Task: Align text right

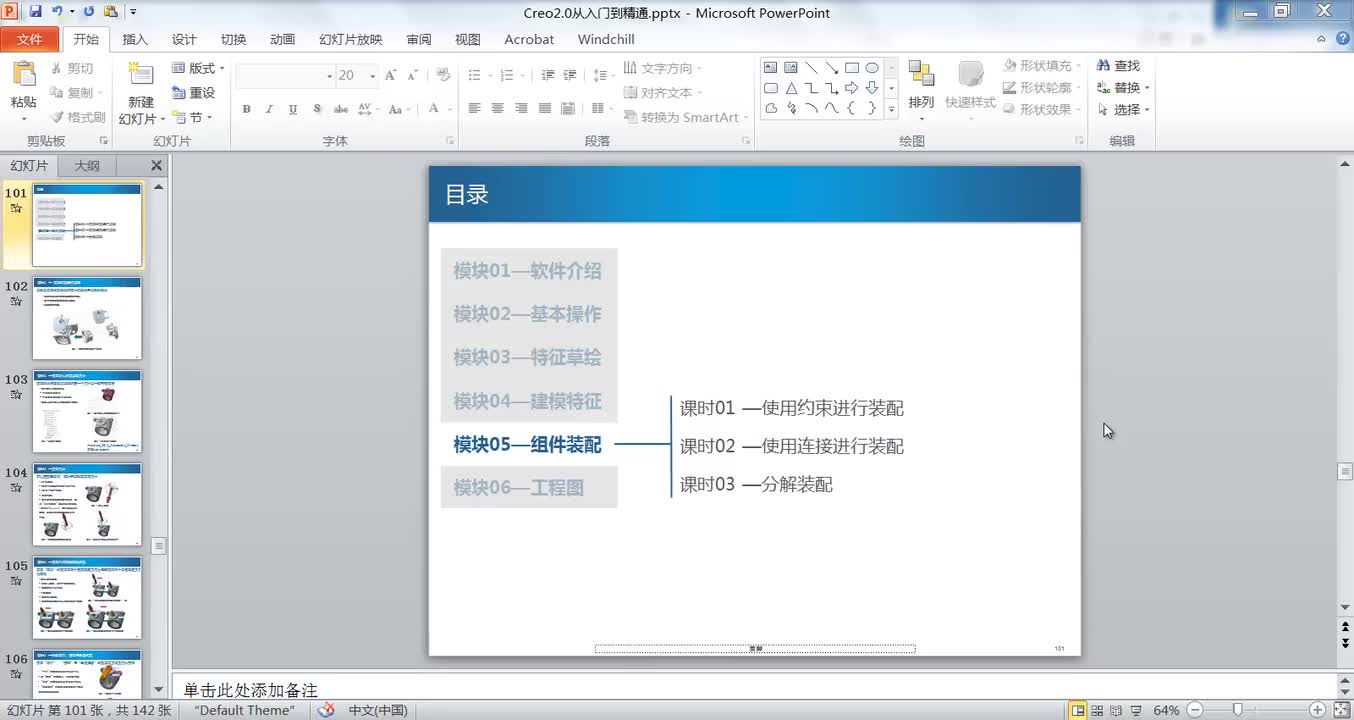Action: coord(521,108)
